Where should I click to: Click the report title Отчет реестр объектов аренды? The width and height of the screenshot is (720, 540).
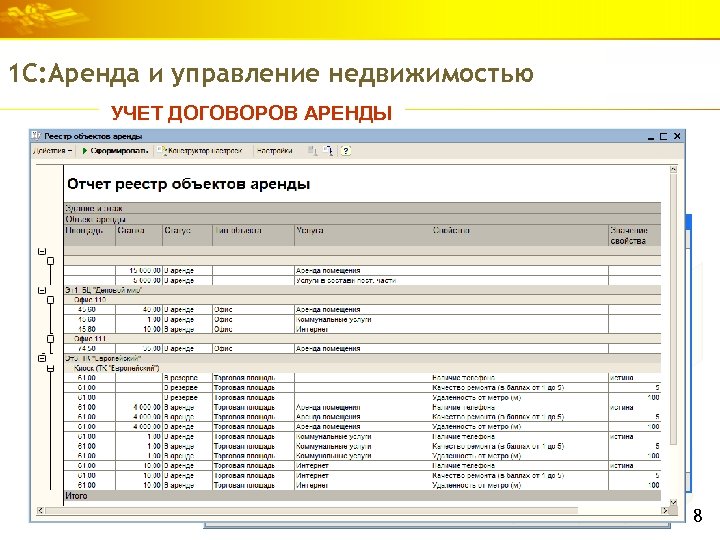[189, 184]
